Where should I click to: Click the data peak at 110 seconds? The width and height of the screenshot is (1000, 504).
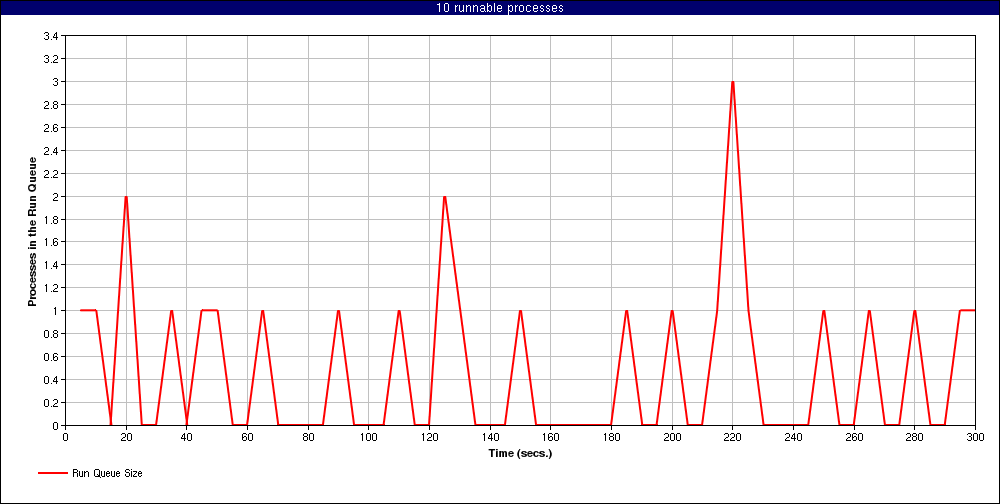tap(399, 311)
